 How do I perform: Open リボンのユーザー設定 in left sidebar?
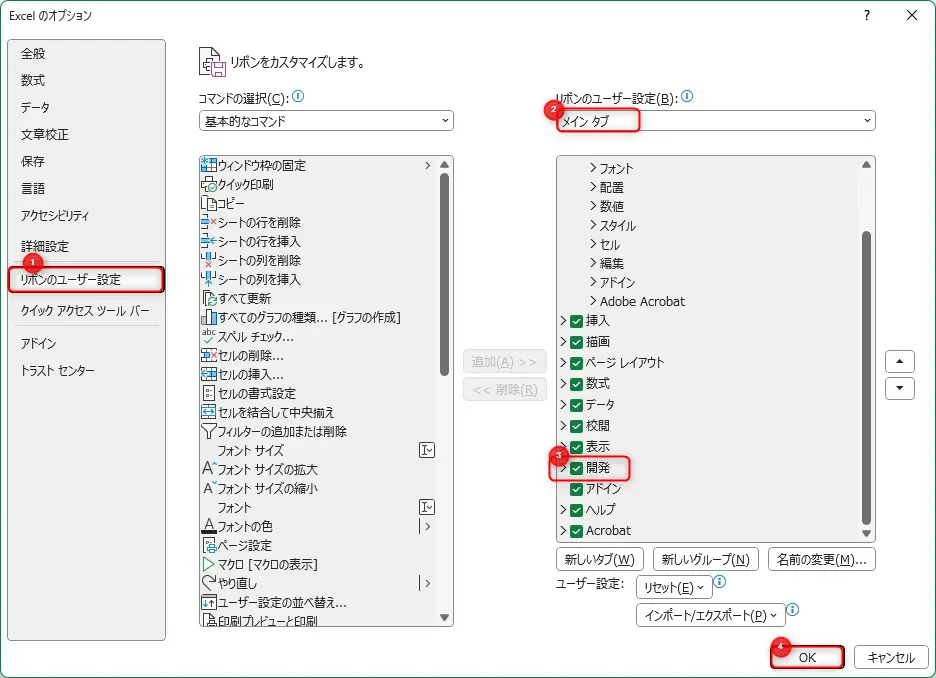[85, 280]
